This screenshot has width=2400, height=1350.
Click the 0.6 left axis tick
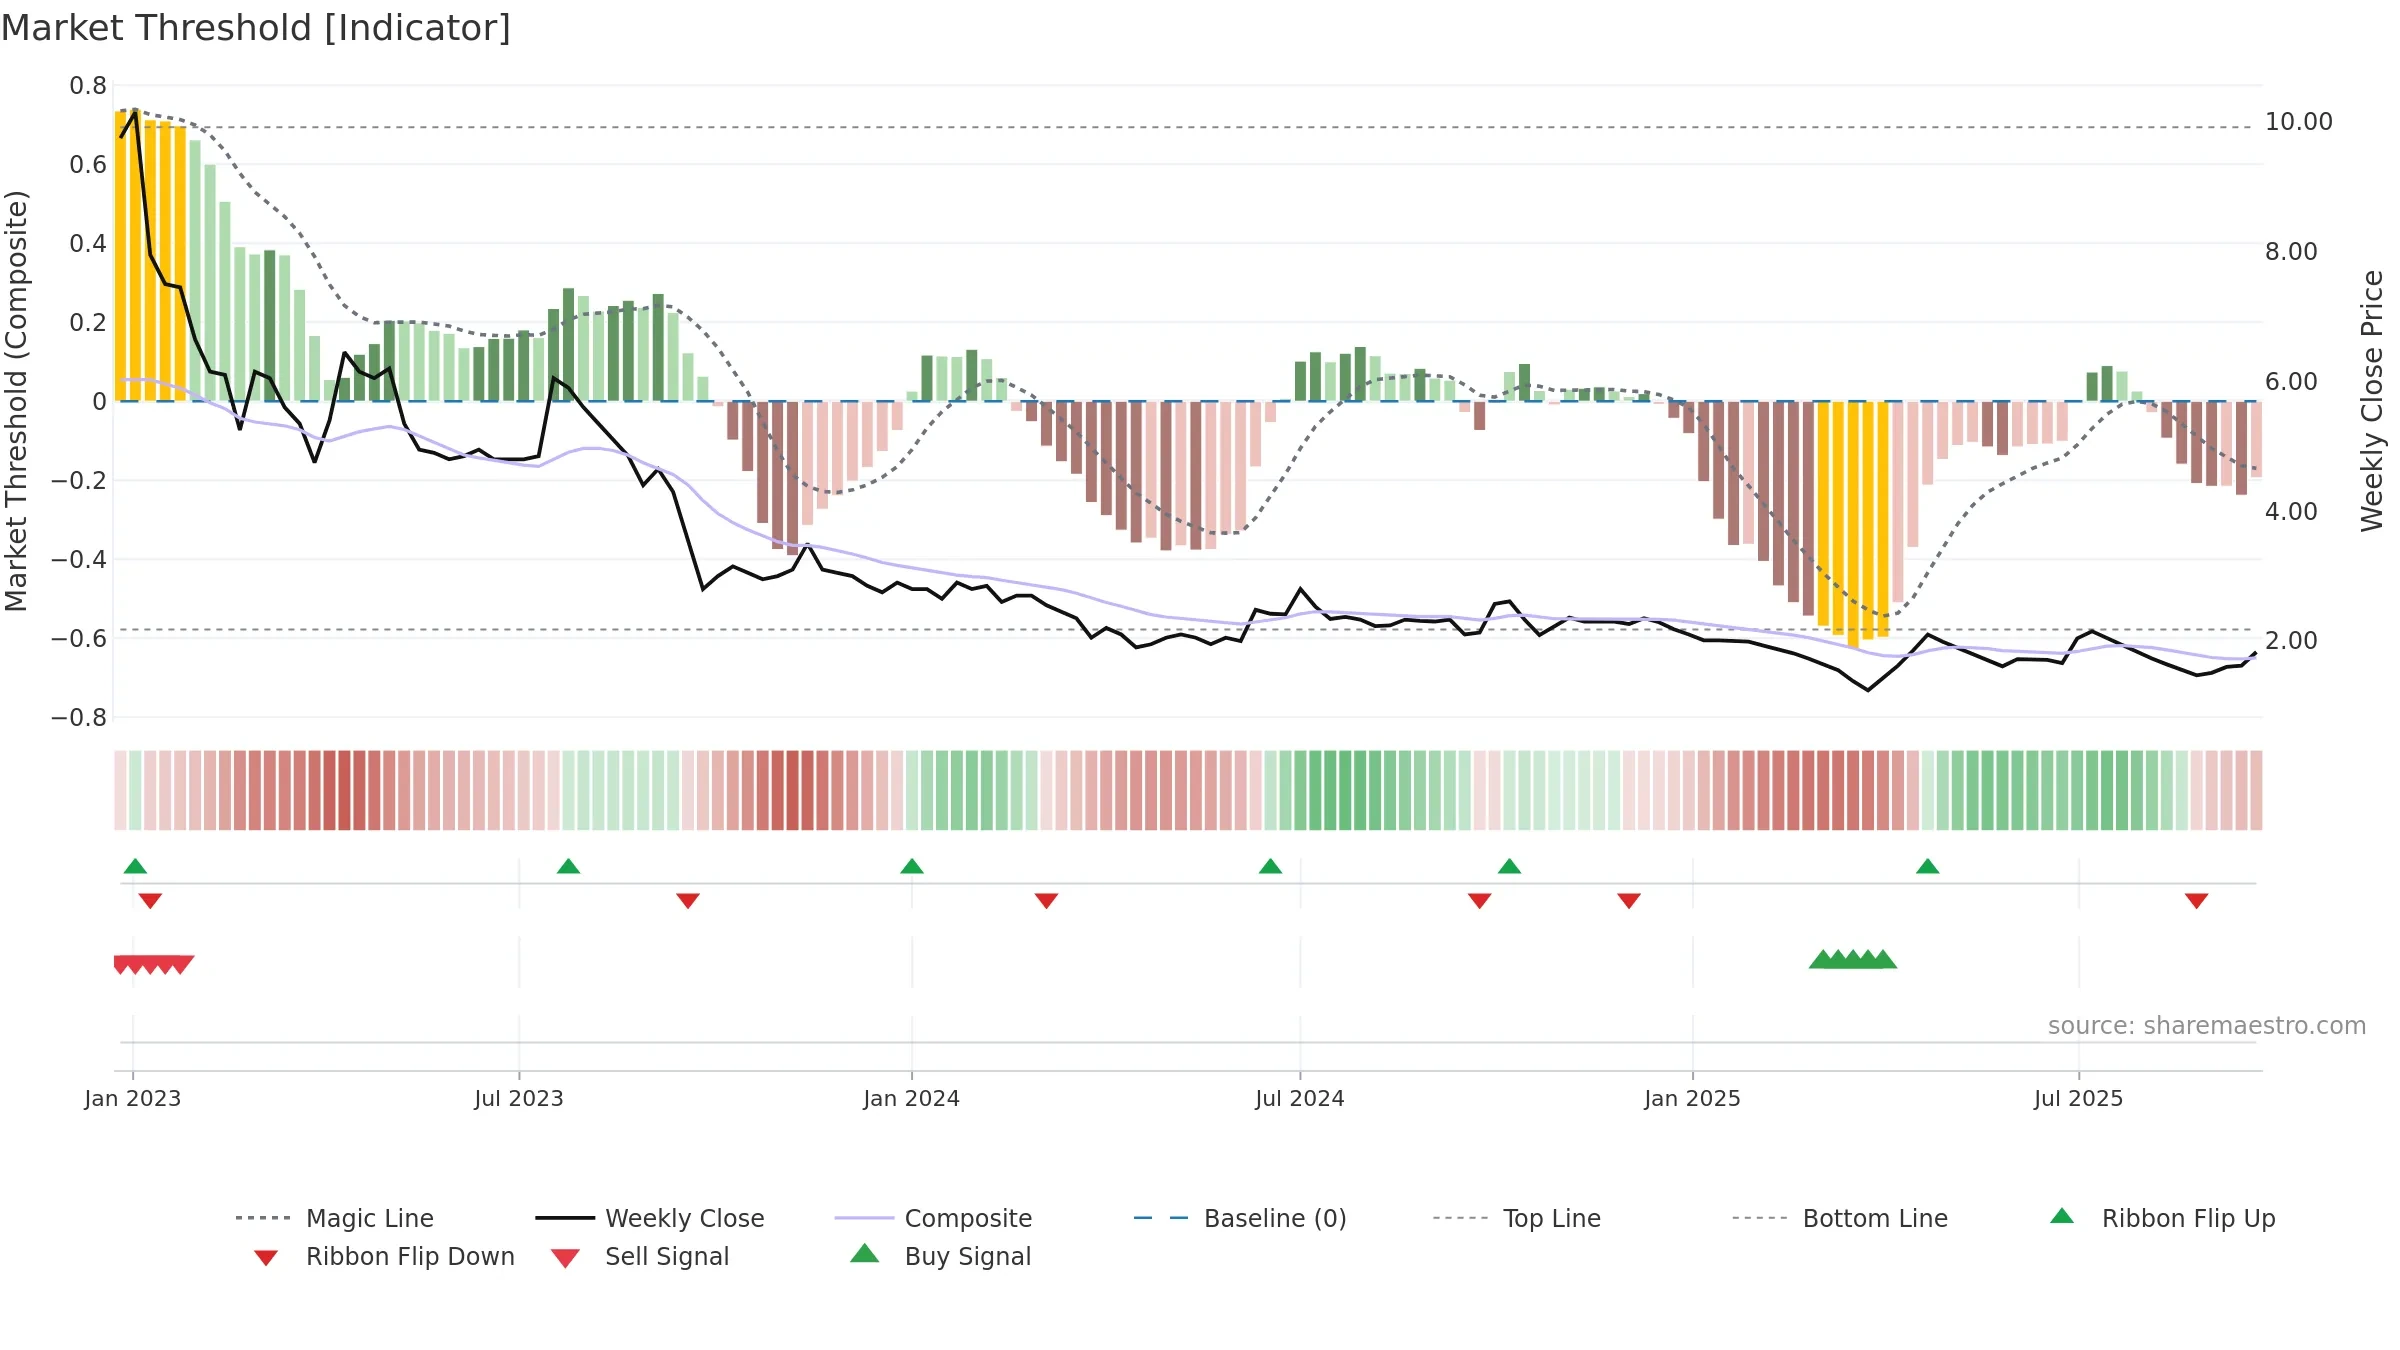click(x=88, y=165)
